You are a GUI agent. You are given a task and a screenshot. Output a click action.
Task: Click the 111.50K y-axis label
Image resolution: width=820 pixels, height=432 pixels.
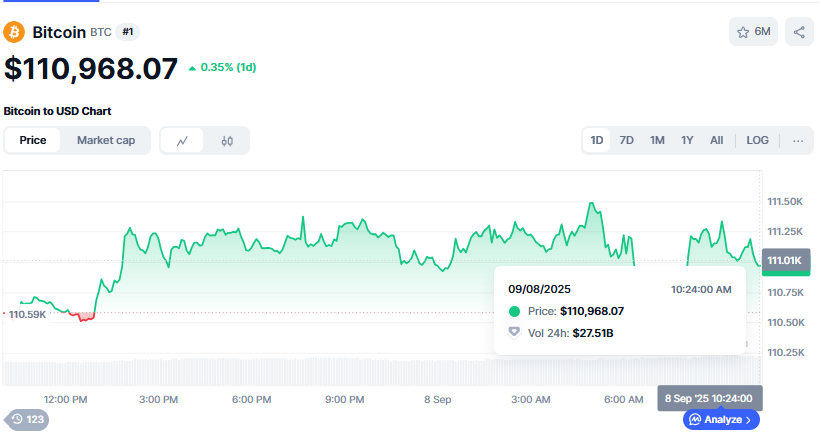785,201
